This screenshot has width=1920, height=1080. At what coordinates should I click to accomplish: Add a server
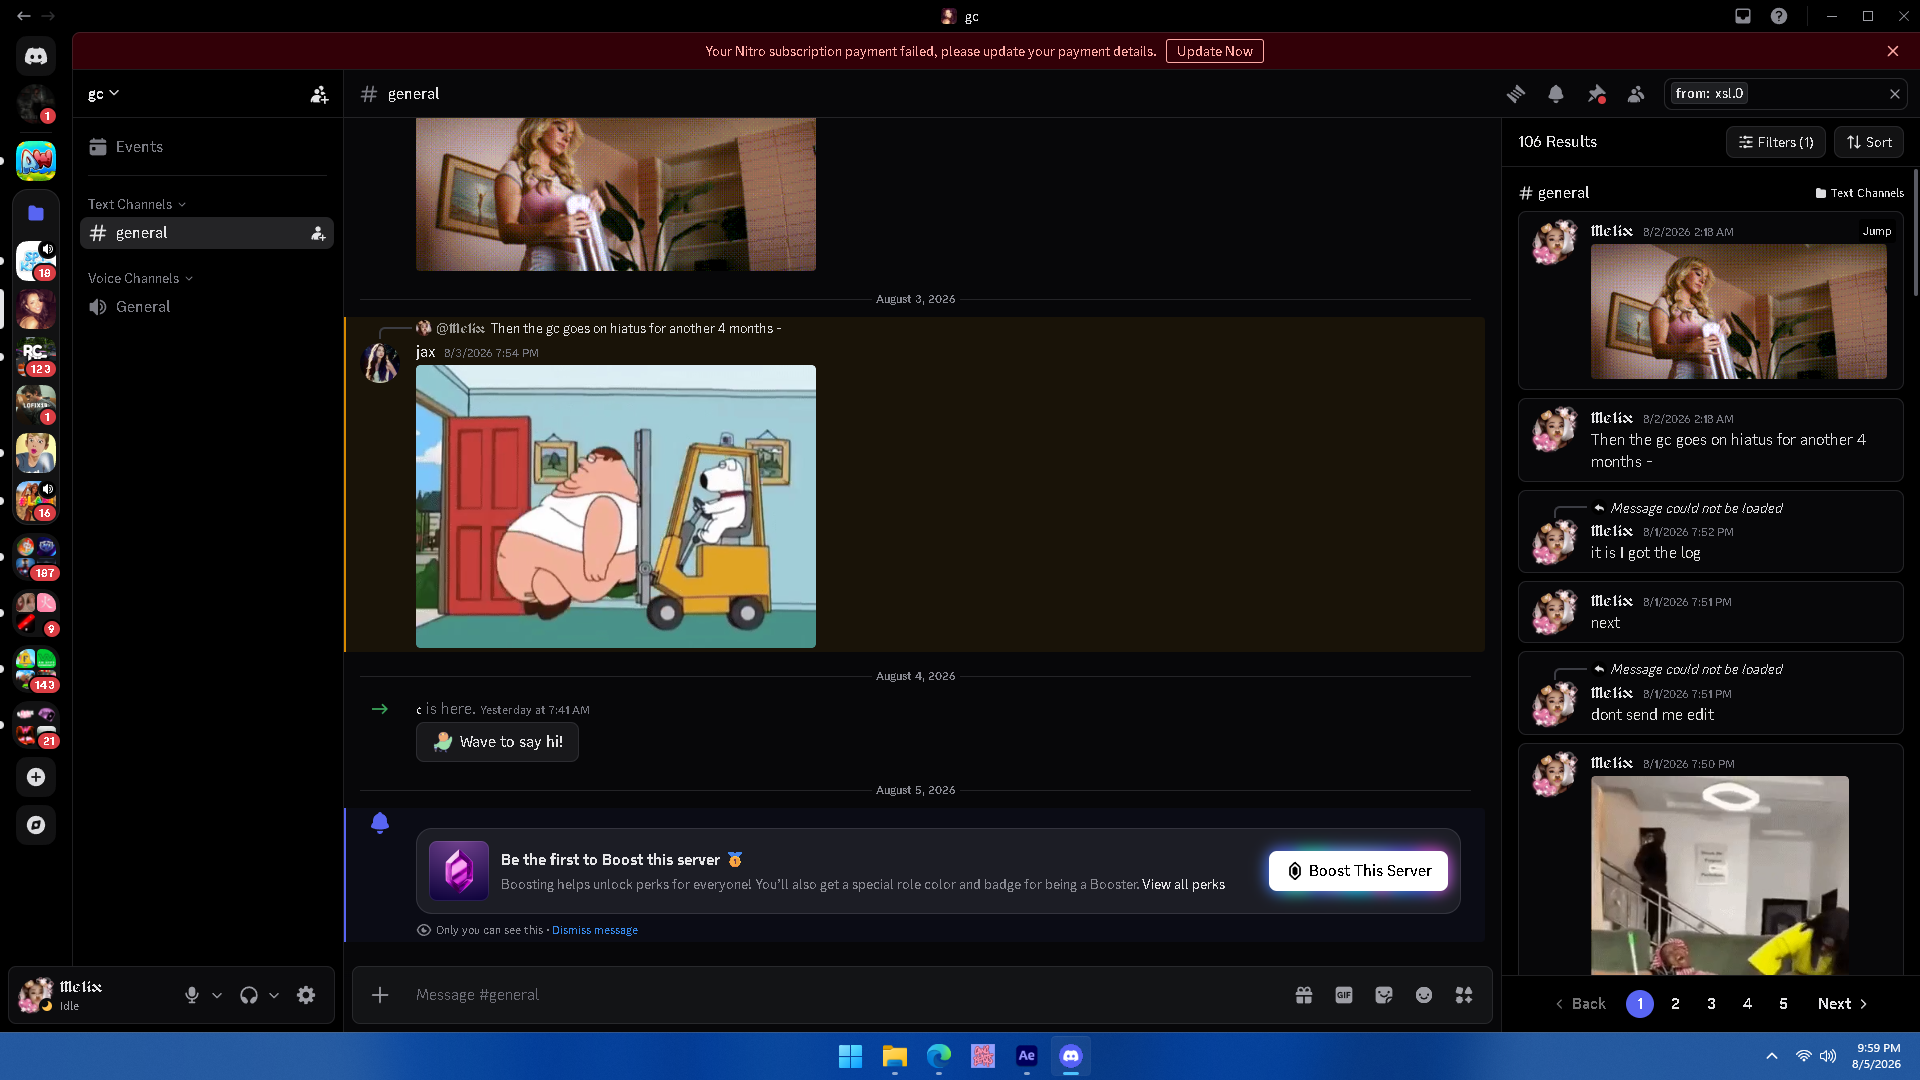point(36,777)
